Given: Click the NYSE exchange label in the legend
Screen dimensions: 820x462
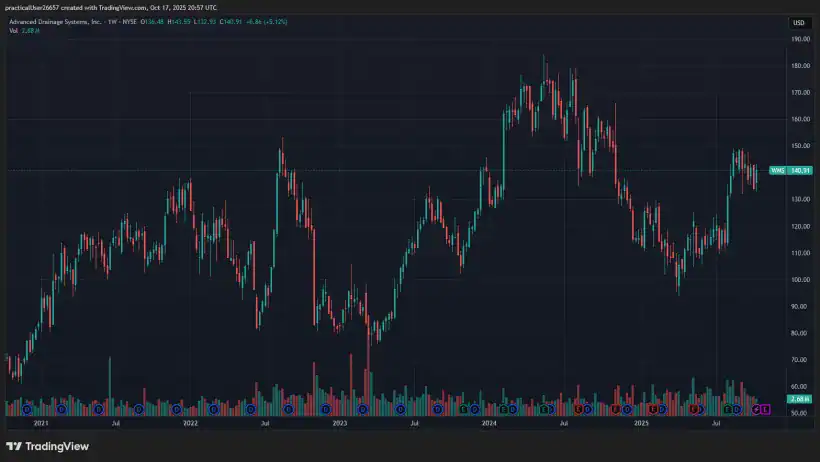Looking at the screenshot, I should pos(128,22).
